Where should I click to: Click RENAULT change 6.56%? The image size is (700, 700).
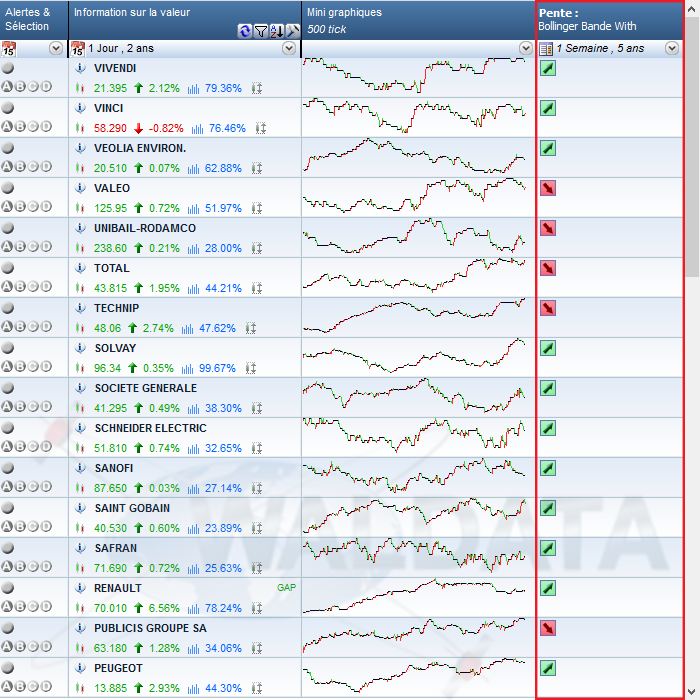pyautogui.click(x=164, y=608)
